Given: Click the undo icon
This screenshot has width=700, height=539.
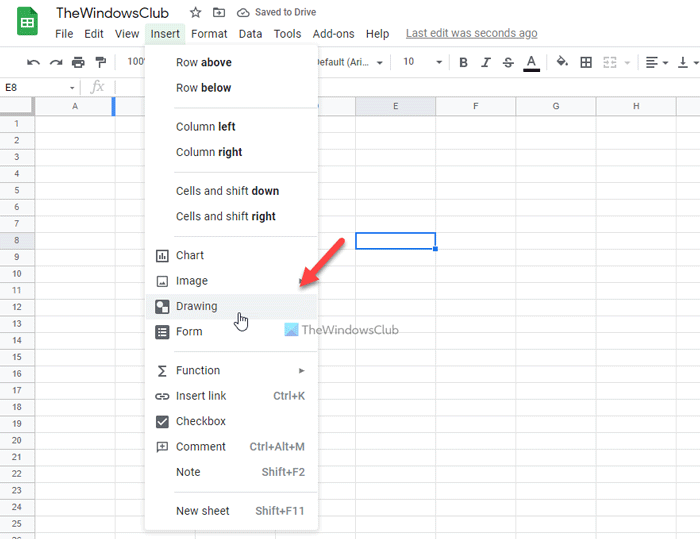Looking at the screenshot, I should tap(33, 62).
